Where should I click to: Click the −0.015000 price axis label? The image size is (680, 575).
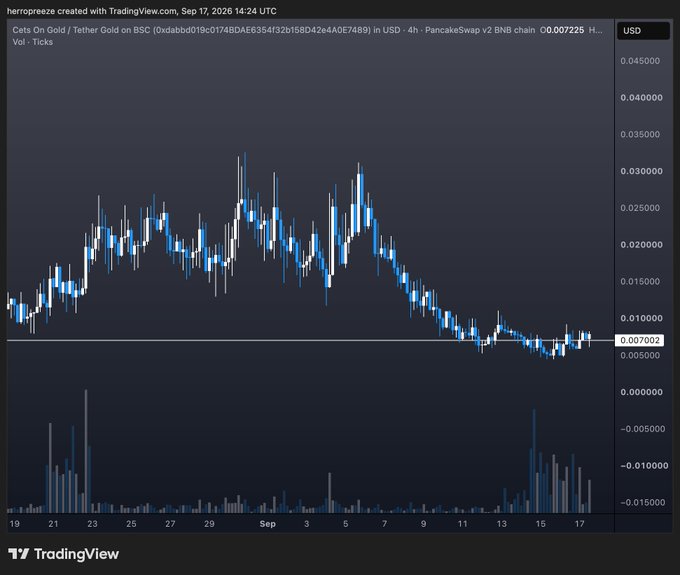click(x=643, y=503)
